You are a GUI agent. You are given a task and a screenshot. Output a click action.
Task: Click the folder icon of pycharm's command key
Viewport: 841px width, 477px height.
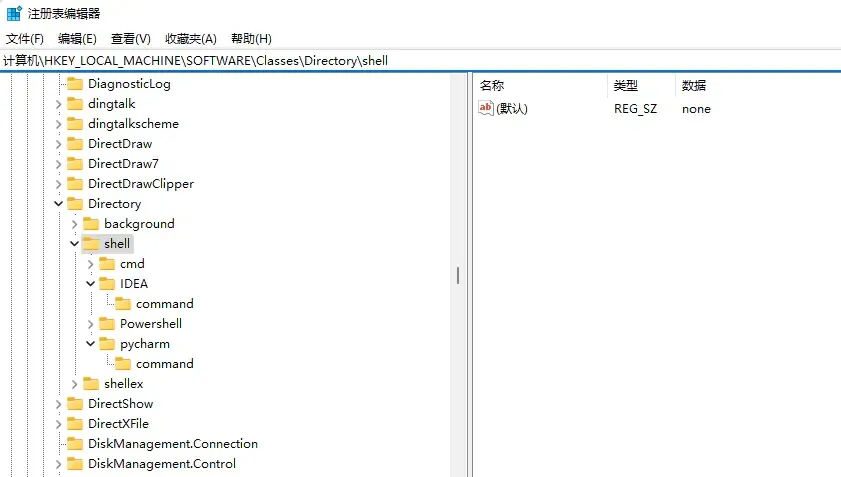123,364
